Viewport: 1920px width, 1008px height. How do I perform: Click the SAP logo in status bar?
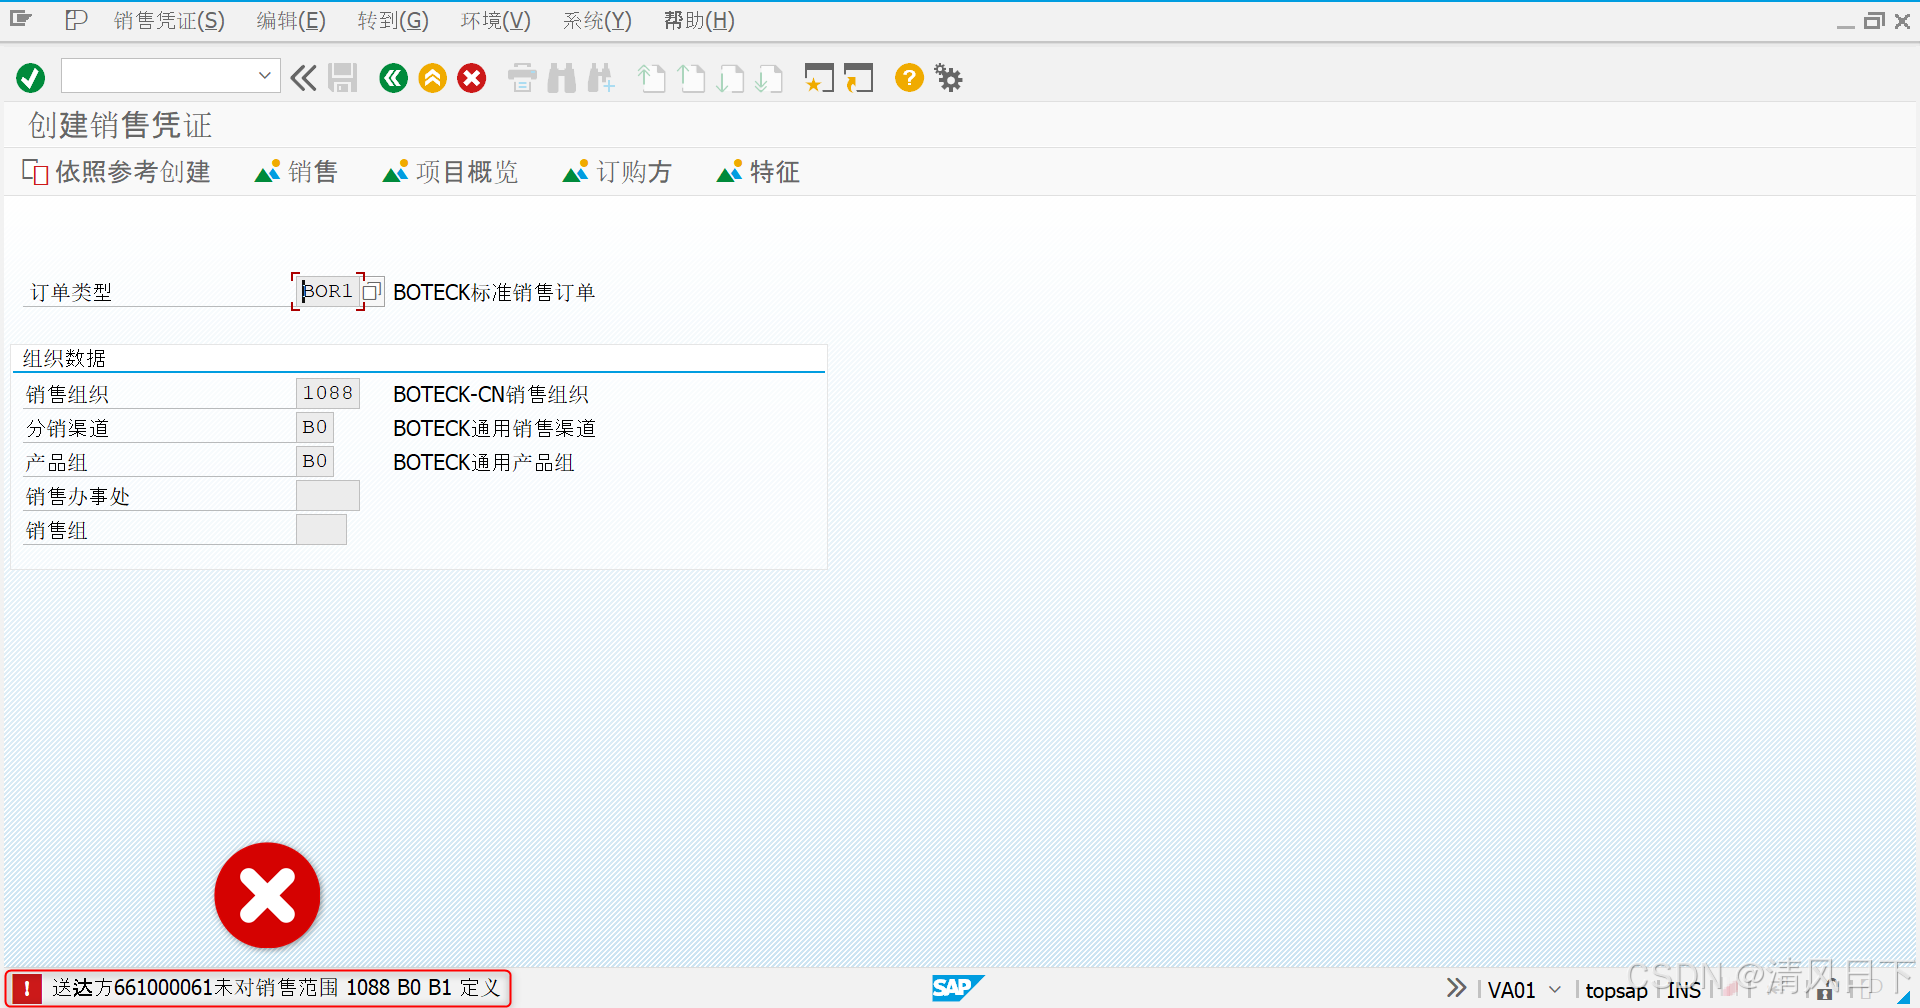(957, 988)
